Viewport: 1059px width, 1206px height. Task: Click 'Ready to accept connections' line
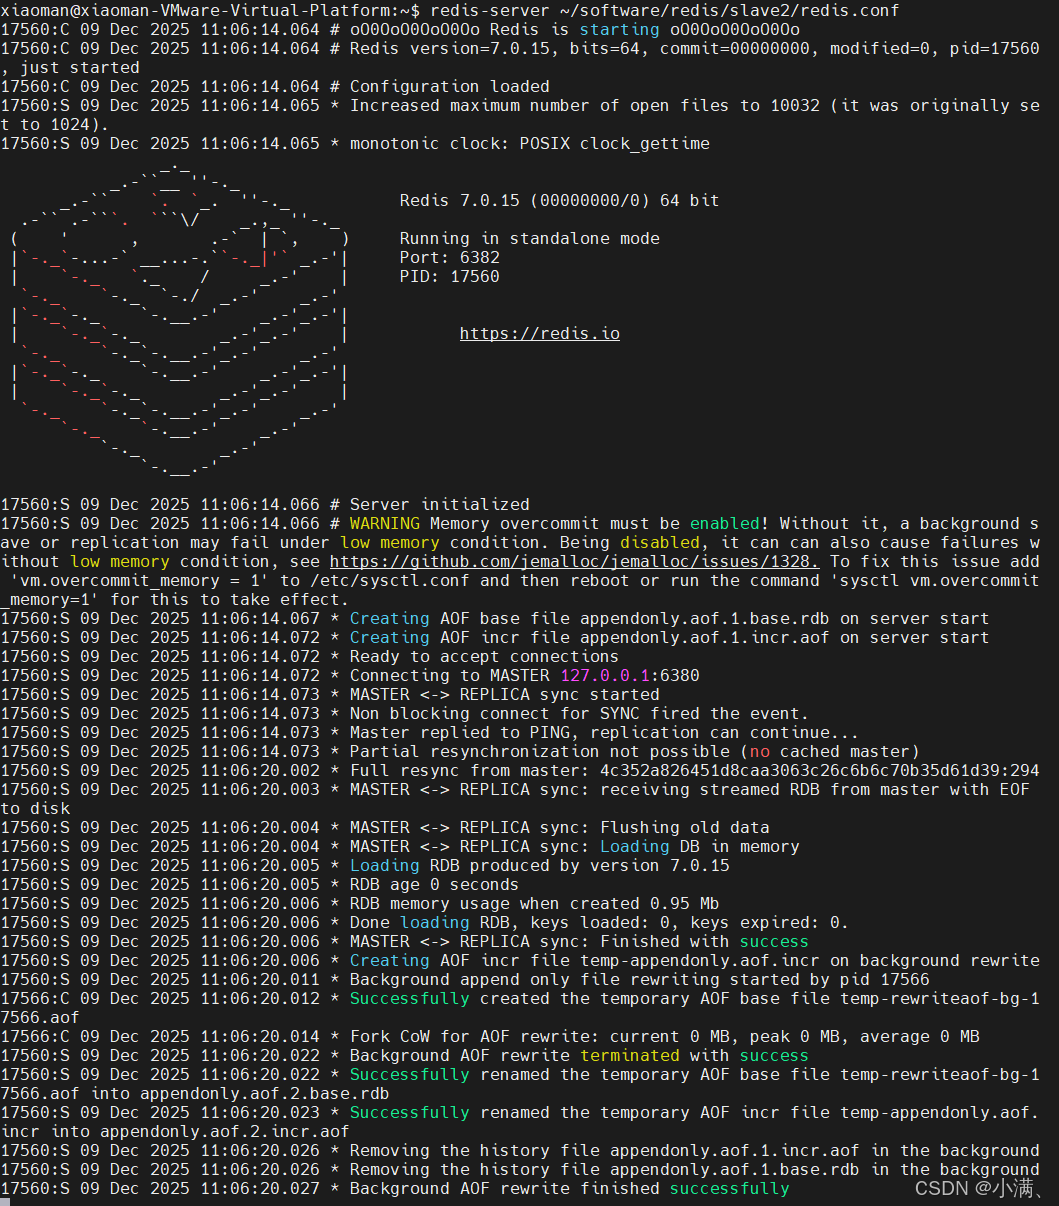(x=310, y=656)
